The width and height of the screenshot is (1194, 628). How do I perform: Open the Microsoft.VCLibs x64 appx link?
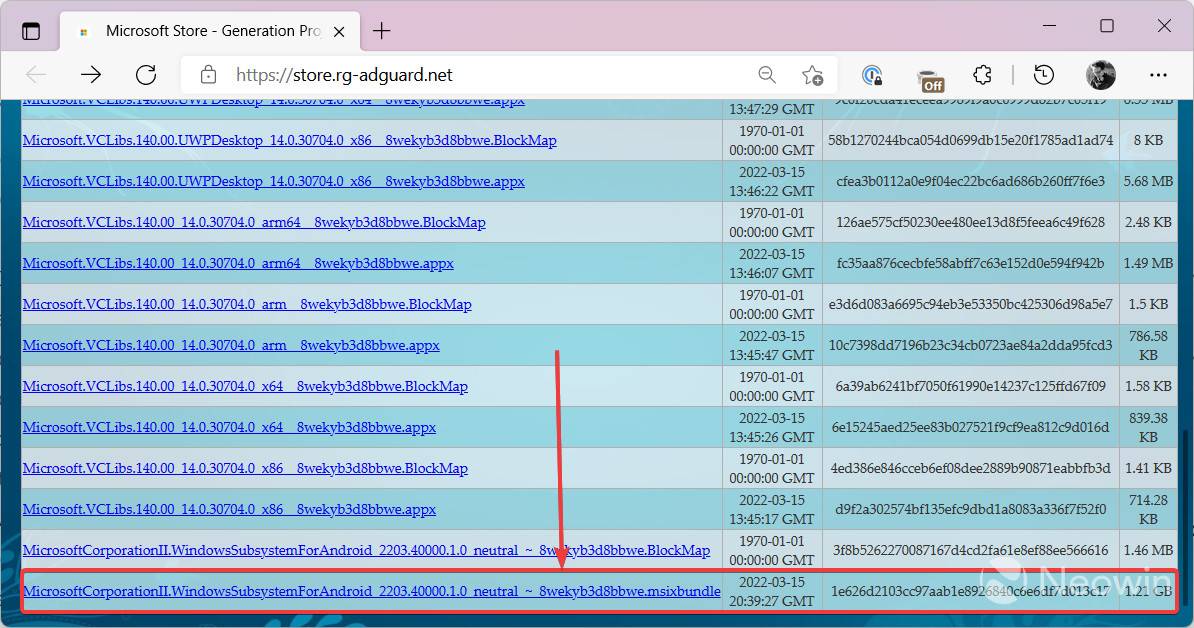pyautogui.click(x=230, y=427)
